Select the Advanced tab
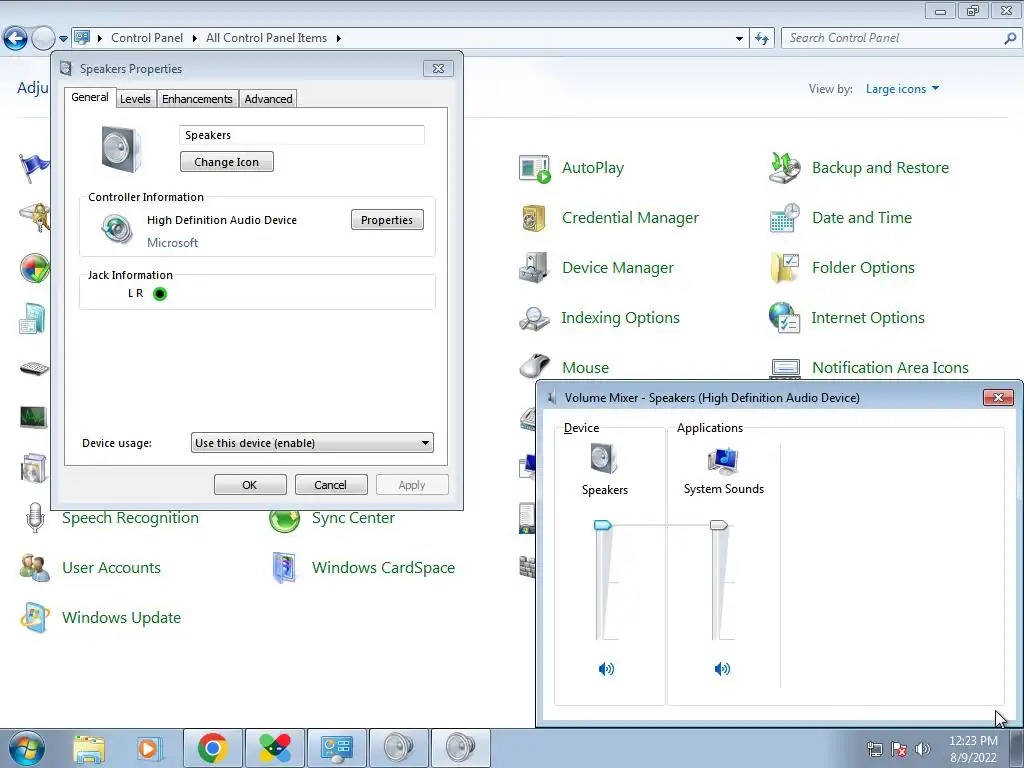 pyautogui.click(x=268, y=99)
